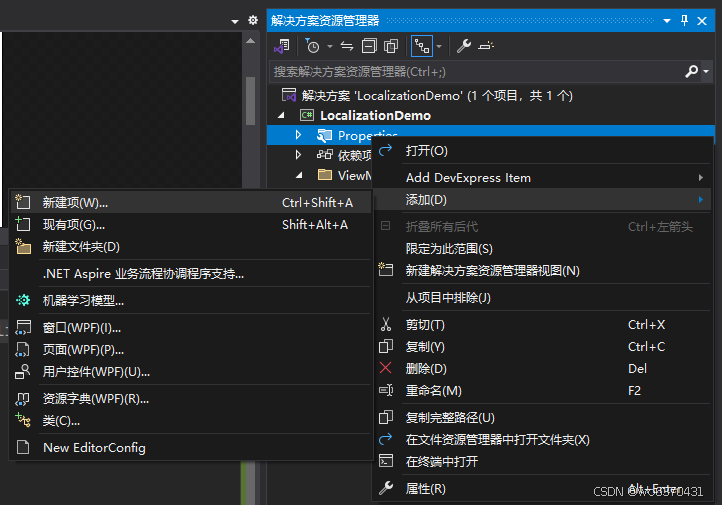Open Add DevExpress Item submenu
Viewport: 722px width, 505px height.
point(541,178)
